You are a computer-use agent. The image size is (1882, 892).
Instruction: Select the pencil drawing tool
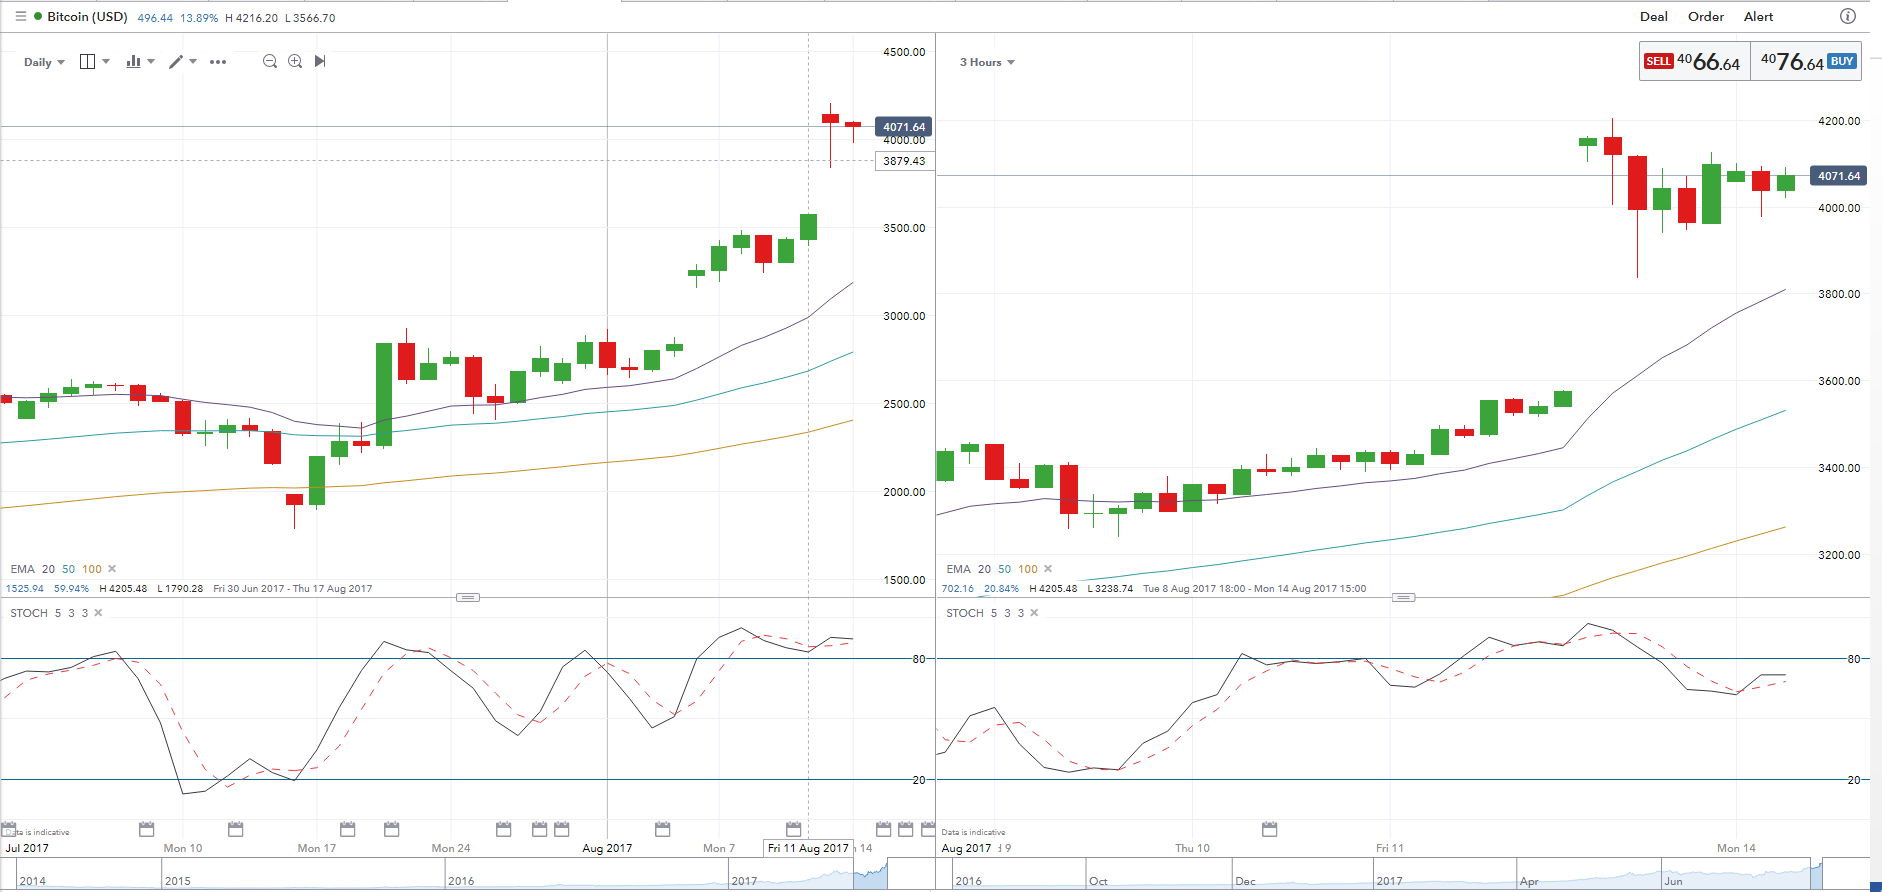176,62
